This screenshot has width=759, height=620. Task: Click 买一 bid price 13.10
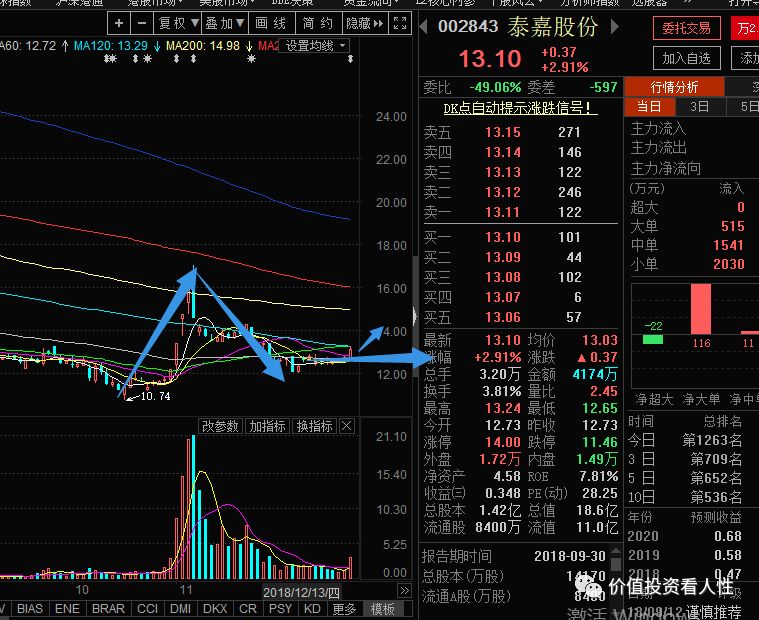pos(503,237)
